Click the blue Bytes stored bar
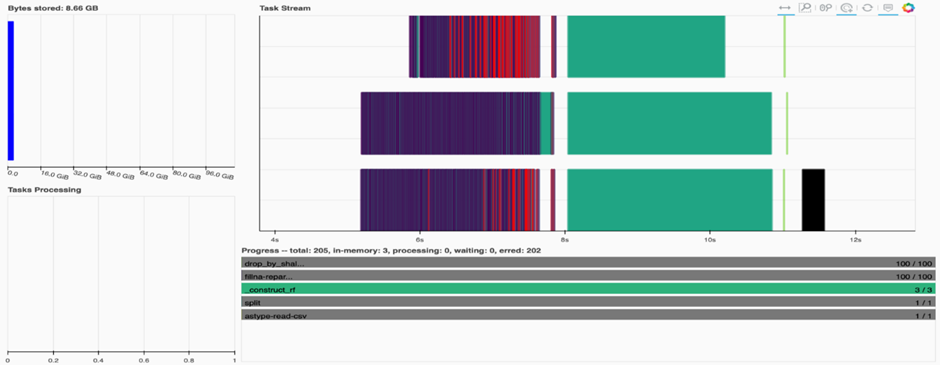This screenshot has height=365, width=940. point(11,91)
